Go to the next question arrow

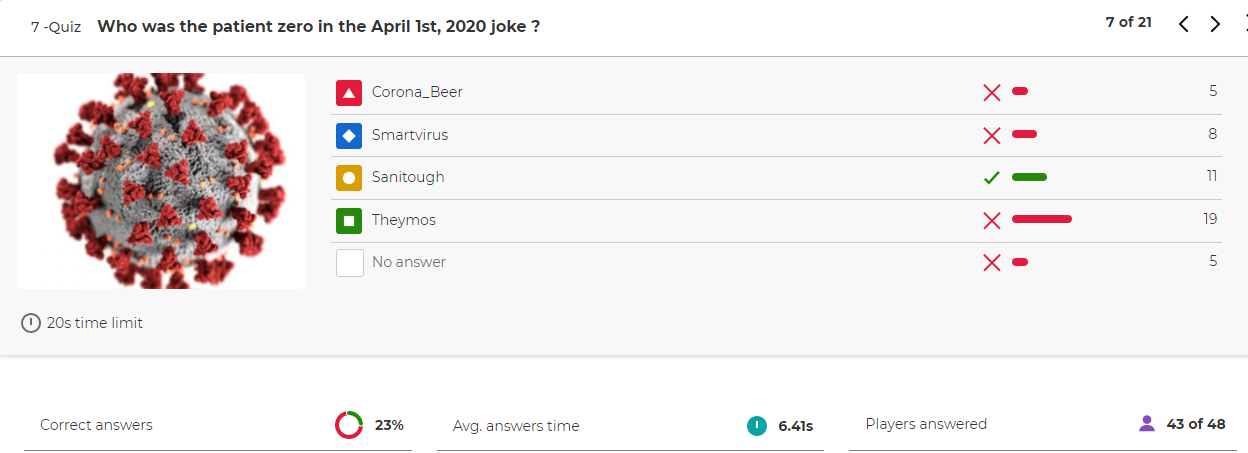[x=1215, y=24]
